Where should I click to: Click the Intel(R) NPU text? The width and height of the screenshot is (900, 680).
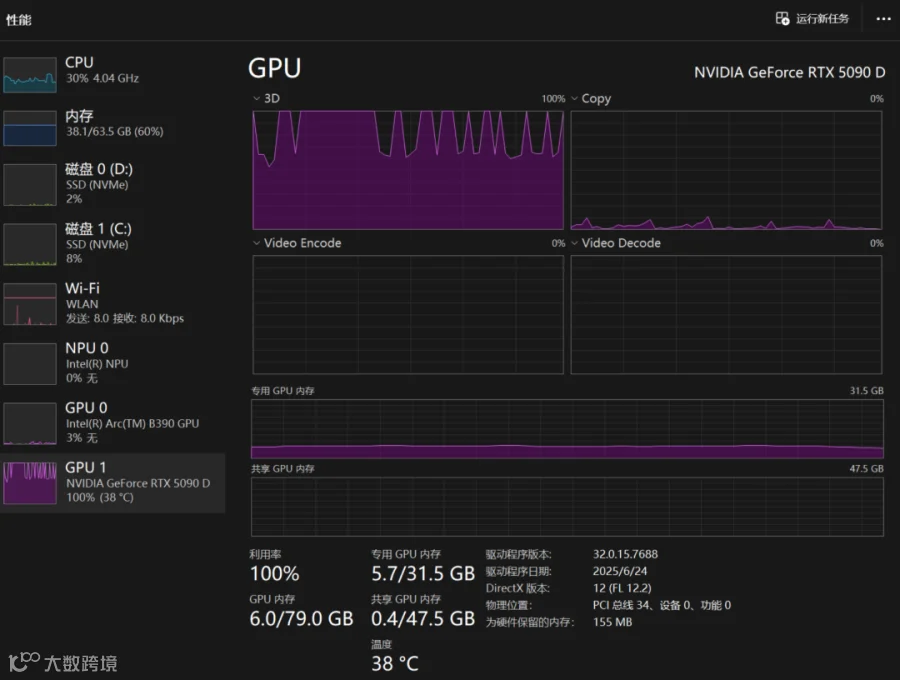click(96, 364)
